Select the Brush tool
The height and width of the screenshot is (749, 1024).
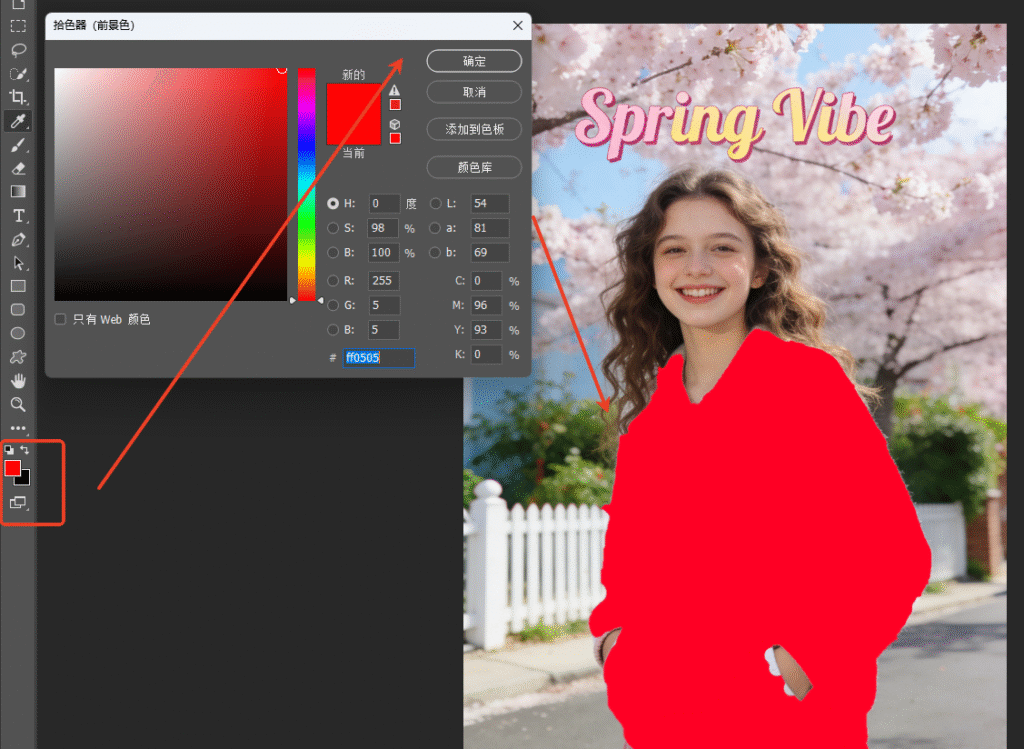18,146
